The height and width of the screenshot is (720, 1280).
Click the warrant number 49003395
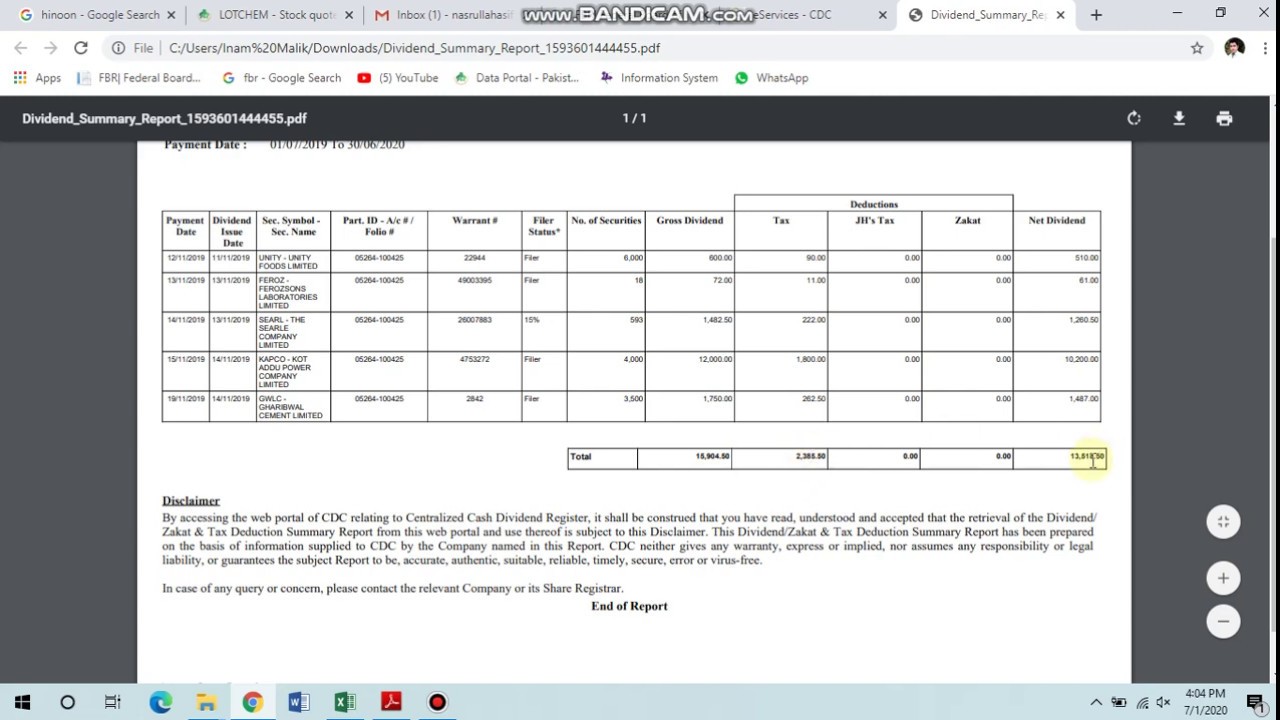[x=474, y=280]
